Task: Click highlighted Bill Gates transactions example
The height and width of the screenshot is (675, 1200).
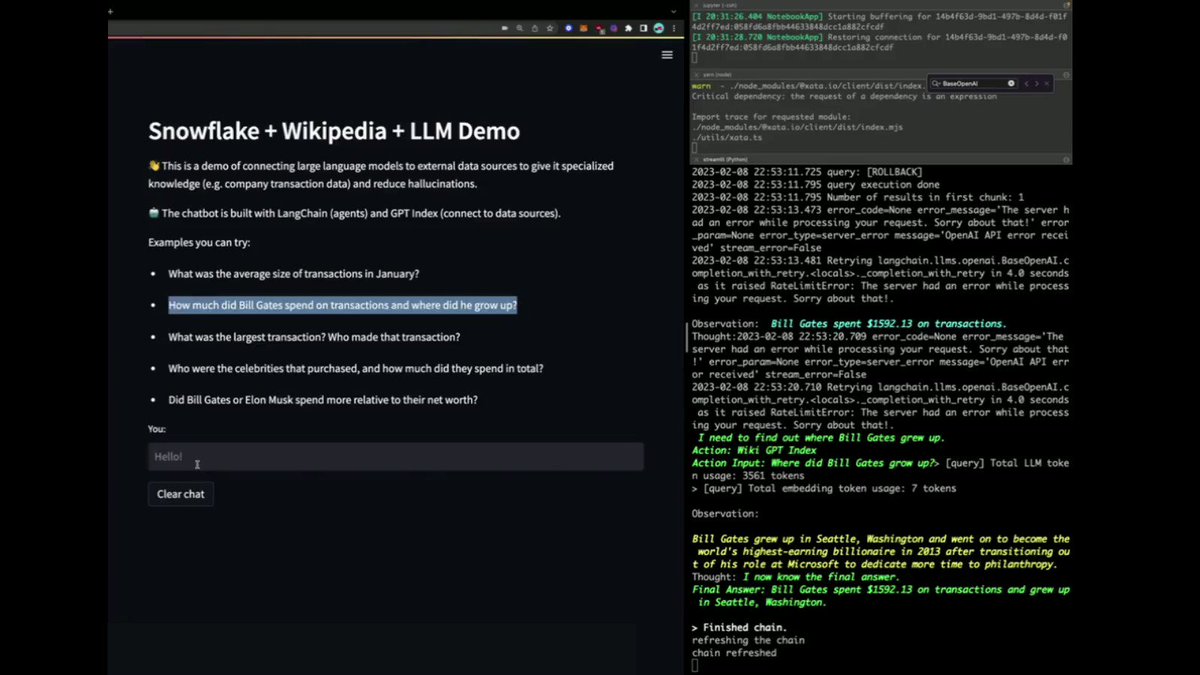Action: (343, 305)
